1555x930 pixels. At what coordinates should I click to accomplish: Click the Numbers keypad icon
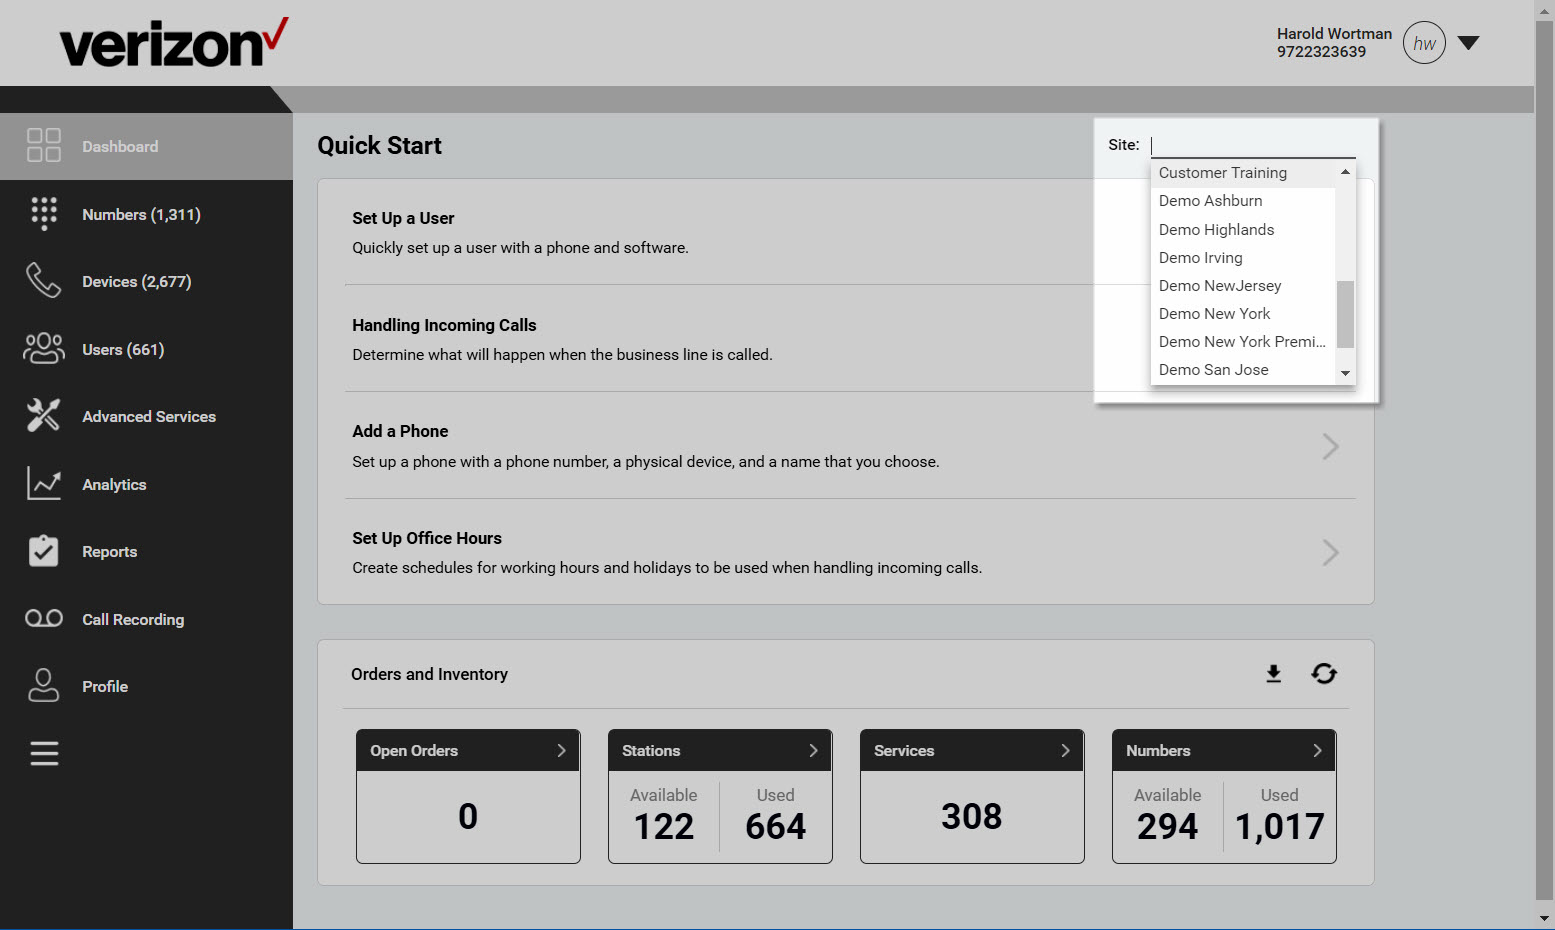[44, 213]
